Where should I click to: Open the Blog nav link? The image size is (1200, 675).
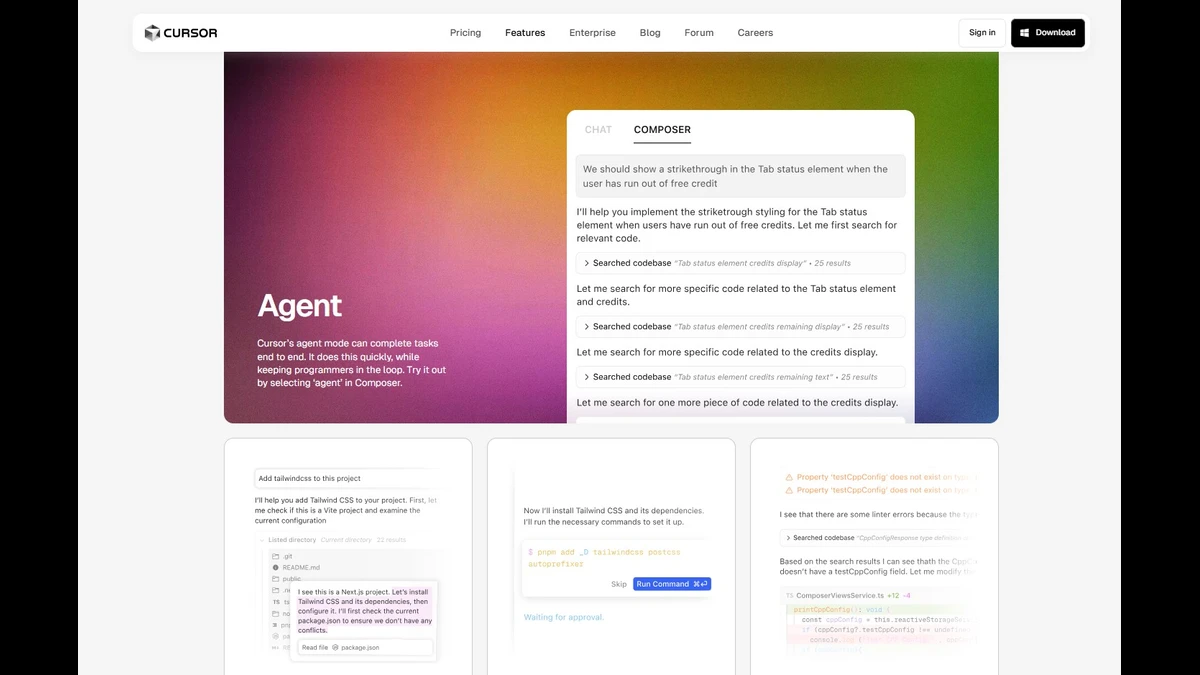[x=650, y=33]
